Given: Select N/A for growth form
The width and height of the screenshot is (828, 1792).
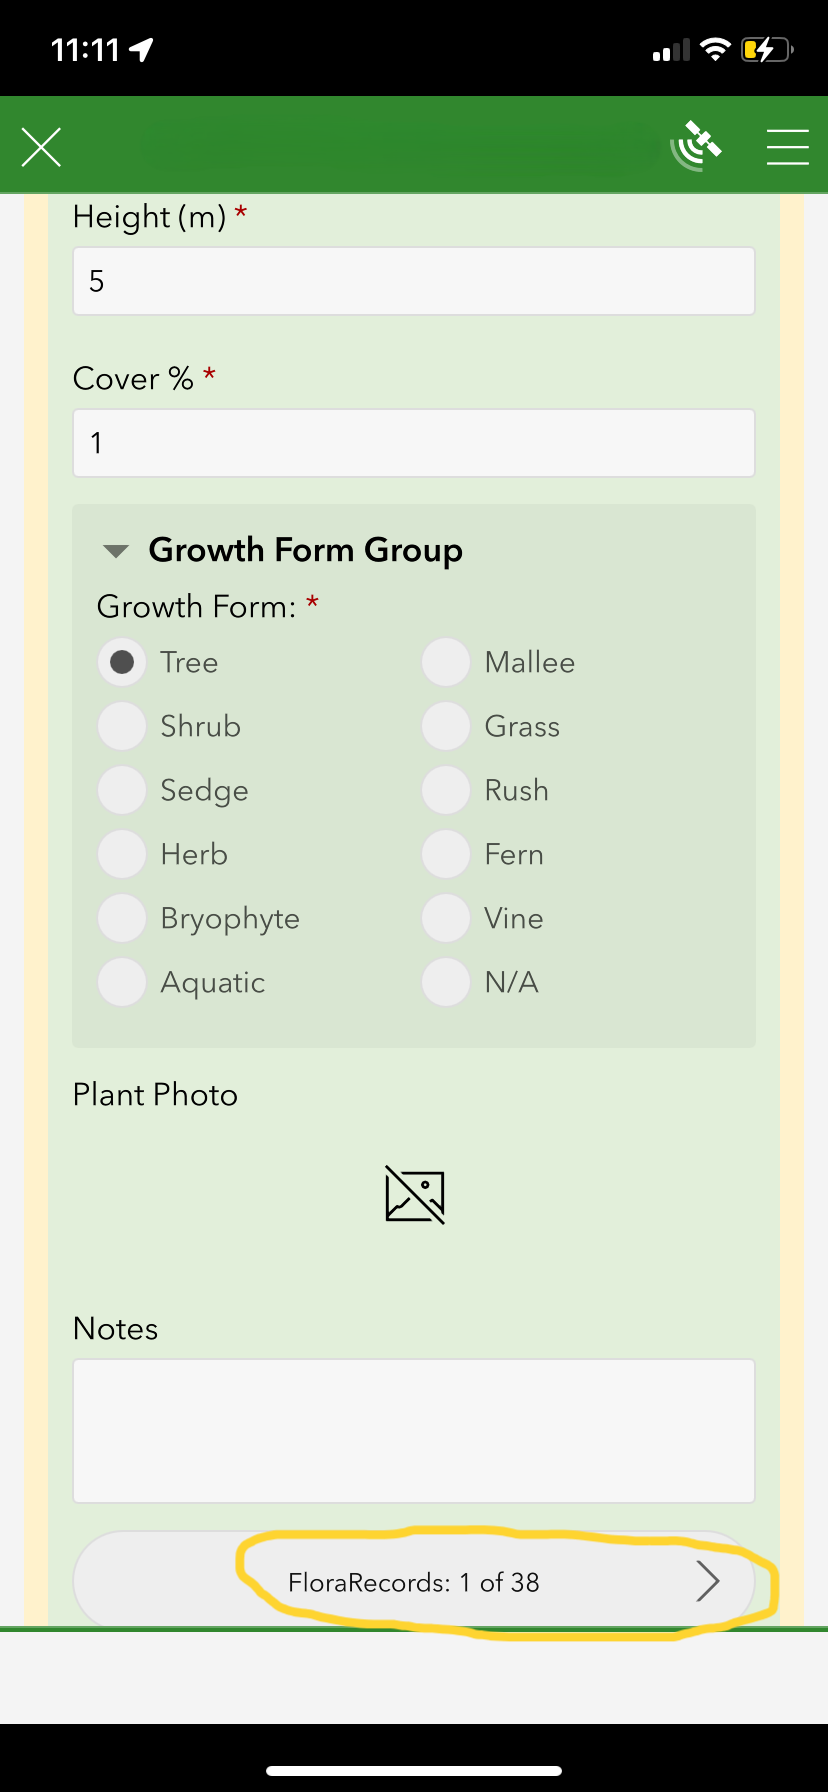Looking at the screenshot, I should point(445,982).
